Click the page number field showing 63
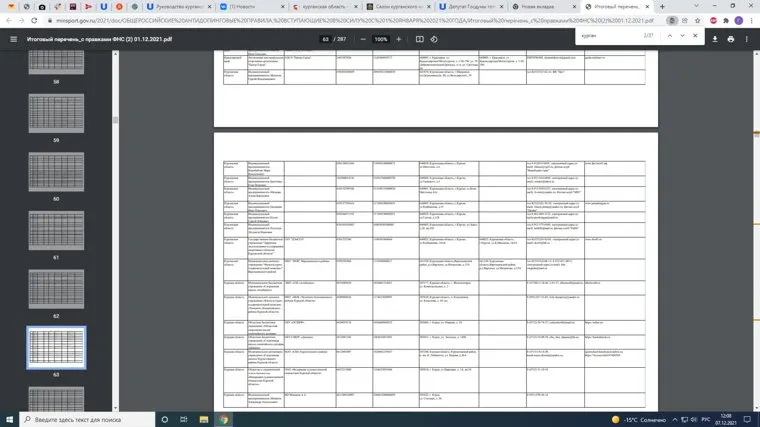Image resolution: width=760 pixels, height=427 pixels. click(x=326, y=39)
